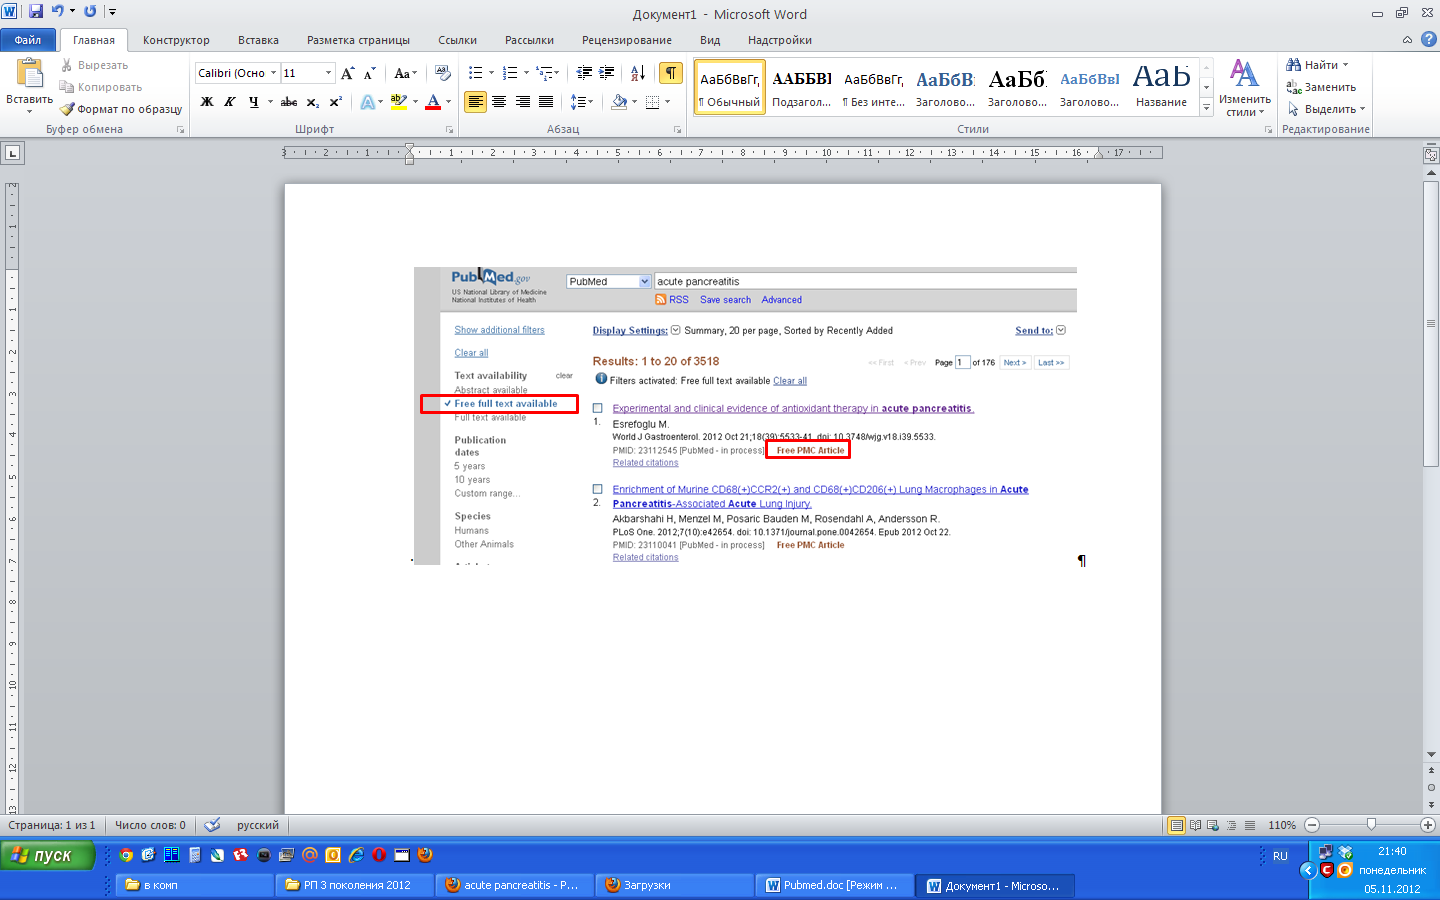
Task: Open Найти find tool
Action: pyautogui.click(x=1316, y=65)
